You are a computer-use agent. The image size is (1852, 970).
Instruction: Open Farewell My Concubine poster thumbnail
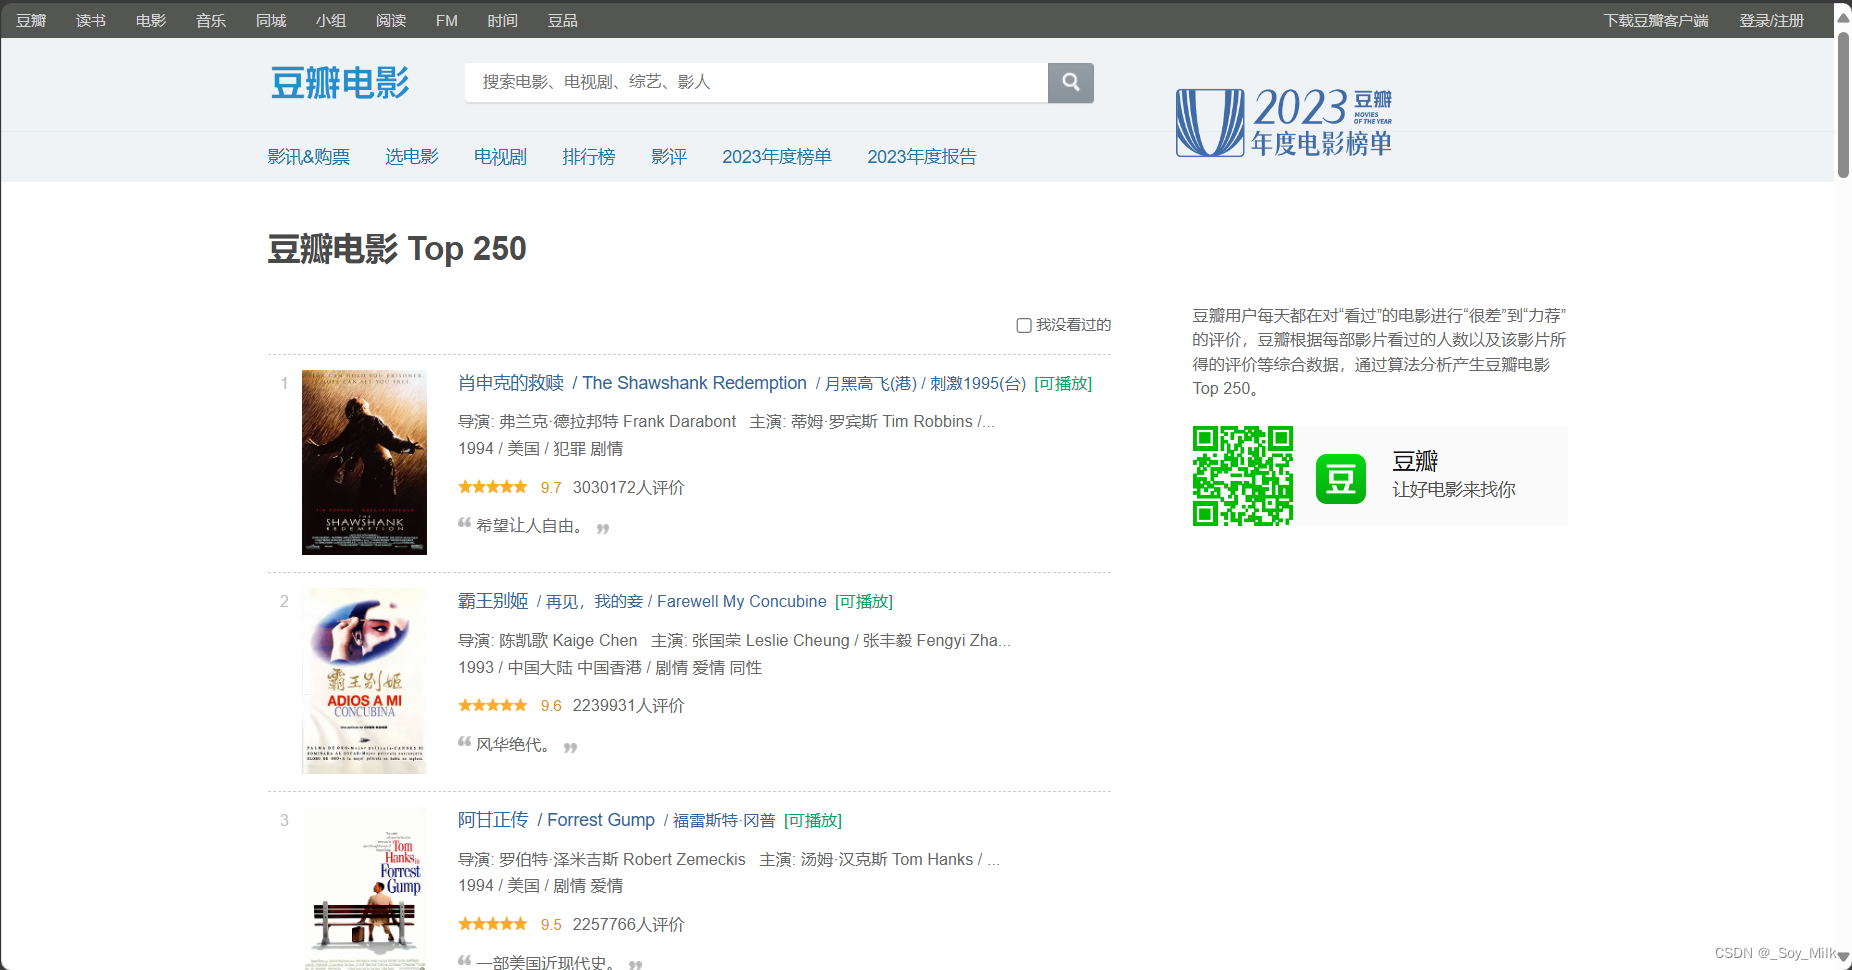click(x=364, y=681)
